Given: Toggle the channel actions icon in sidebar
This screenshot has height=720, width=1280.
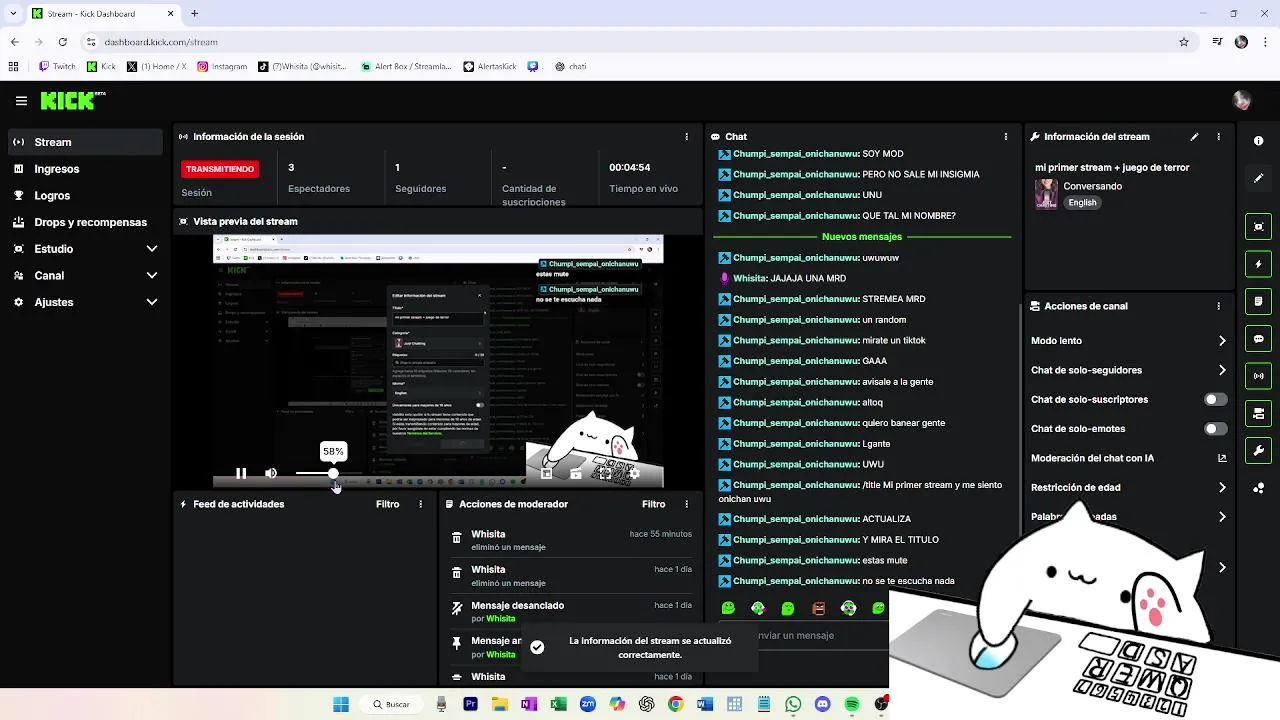Looking at the screenshot, I should (1259, 413).
